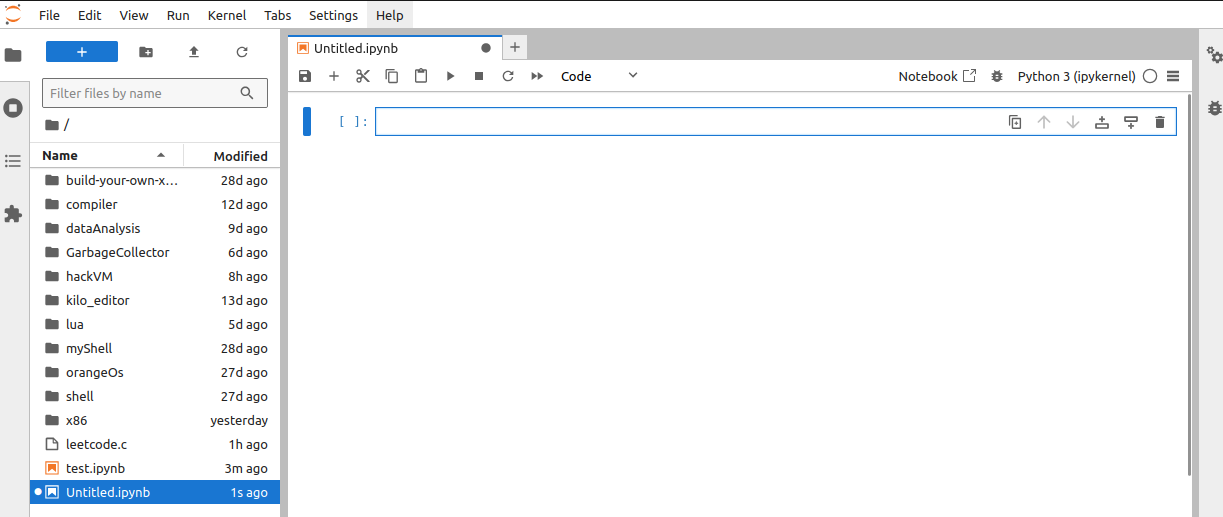Move the cell up arrow

1044,122
